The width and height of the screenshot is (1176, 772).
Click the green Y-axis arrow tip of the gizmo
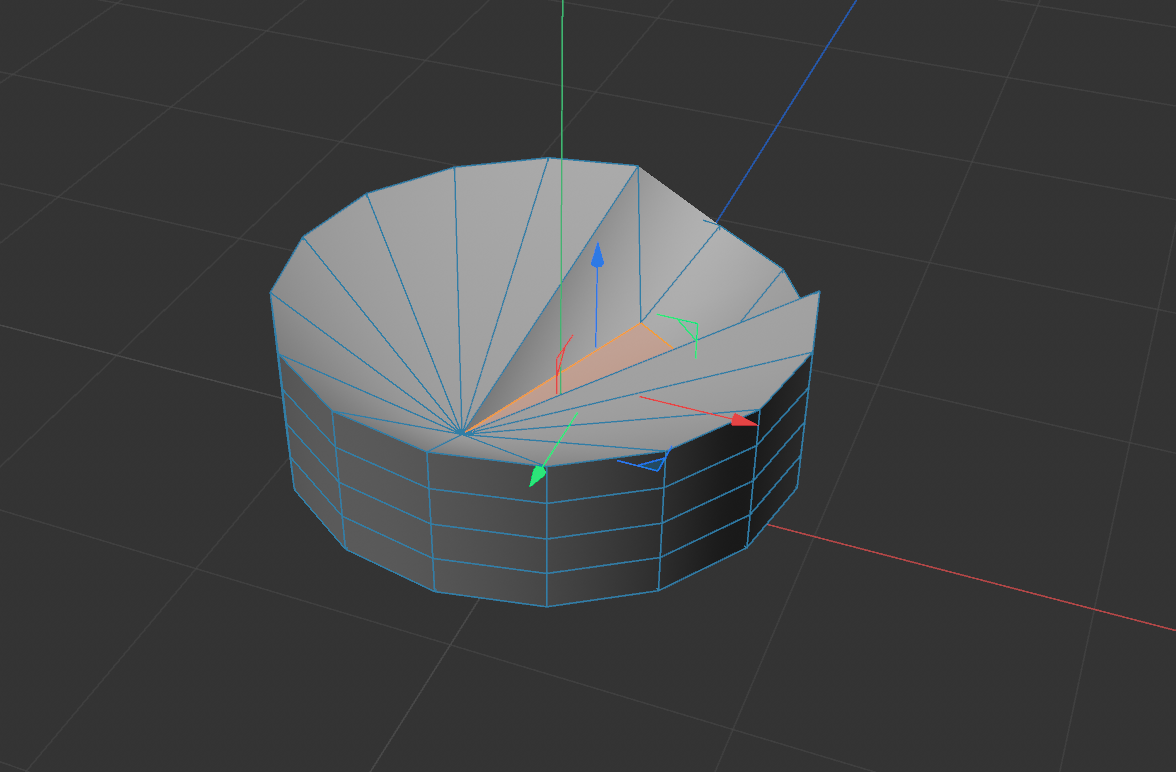(537, 476)
